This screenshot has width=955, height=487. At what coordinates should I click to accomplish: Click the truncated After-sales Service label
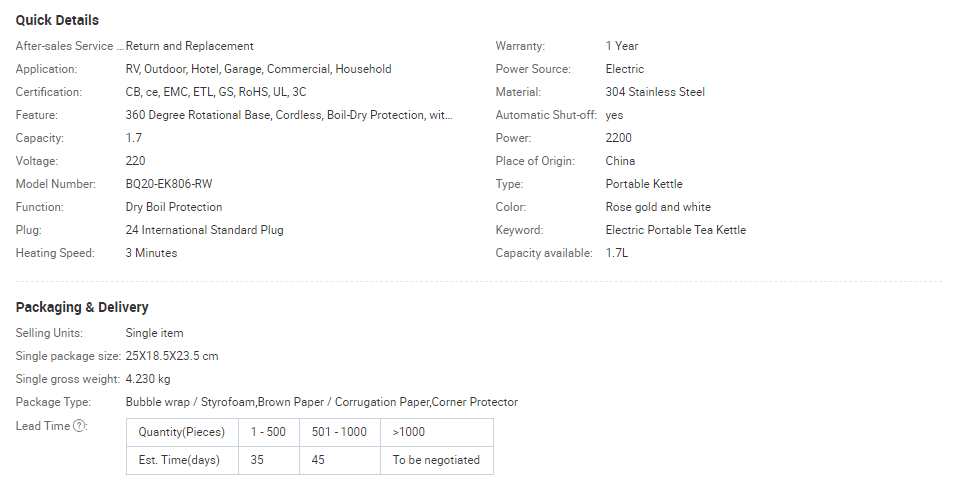click(x=69, y=46)
